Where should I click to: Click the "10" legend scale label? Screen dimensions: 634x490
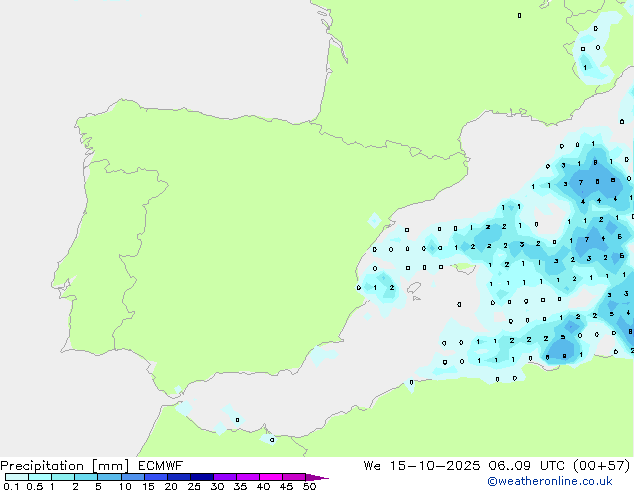[x=125, y=486]
